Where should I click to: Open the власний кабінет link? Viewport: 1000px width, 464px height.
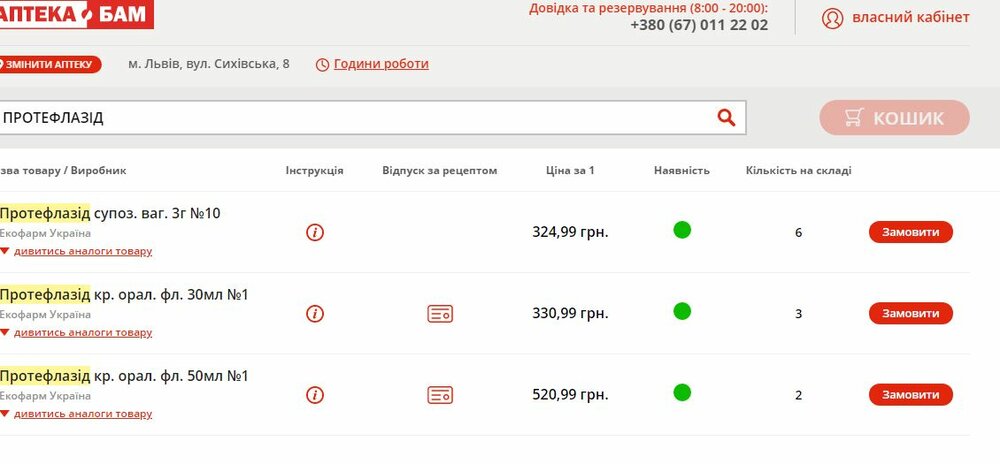911,17
